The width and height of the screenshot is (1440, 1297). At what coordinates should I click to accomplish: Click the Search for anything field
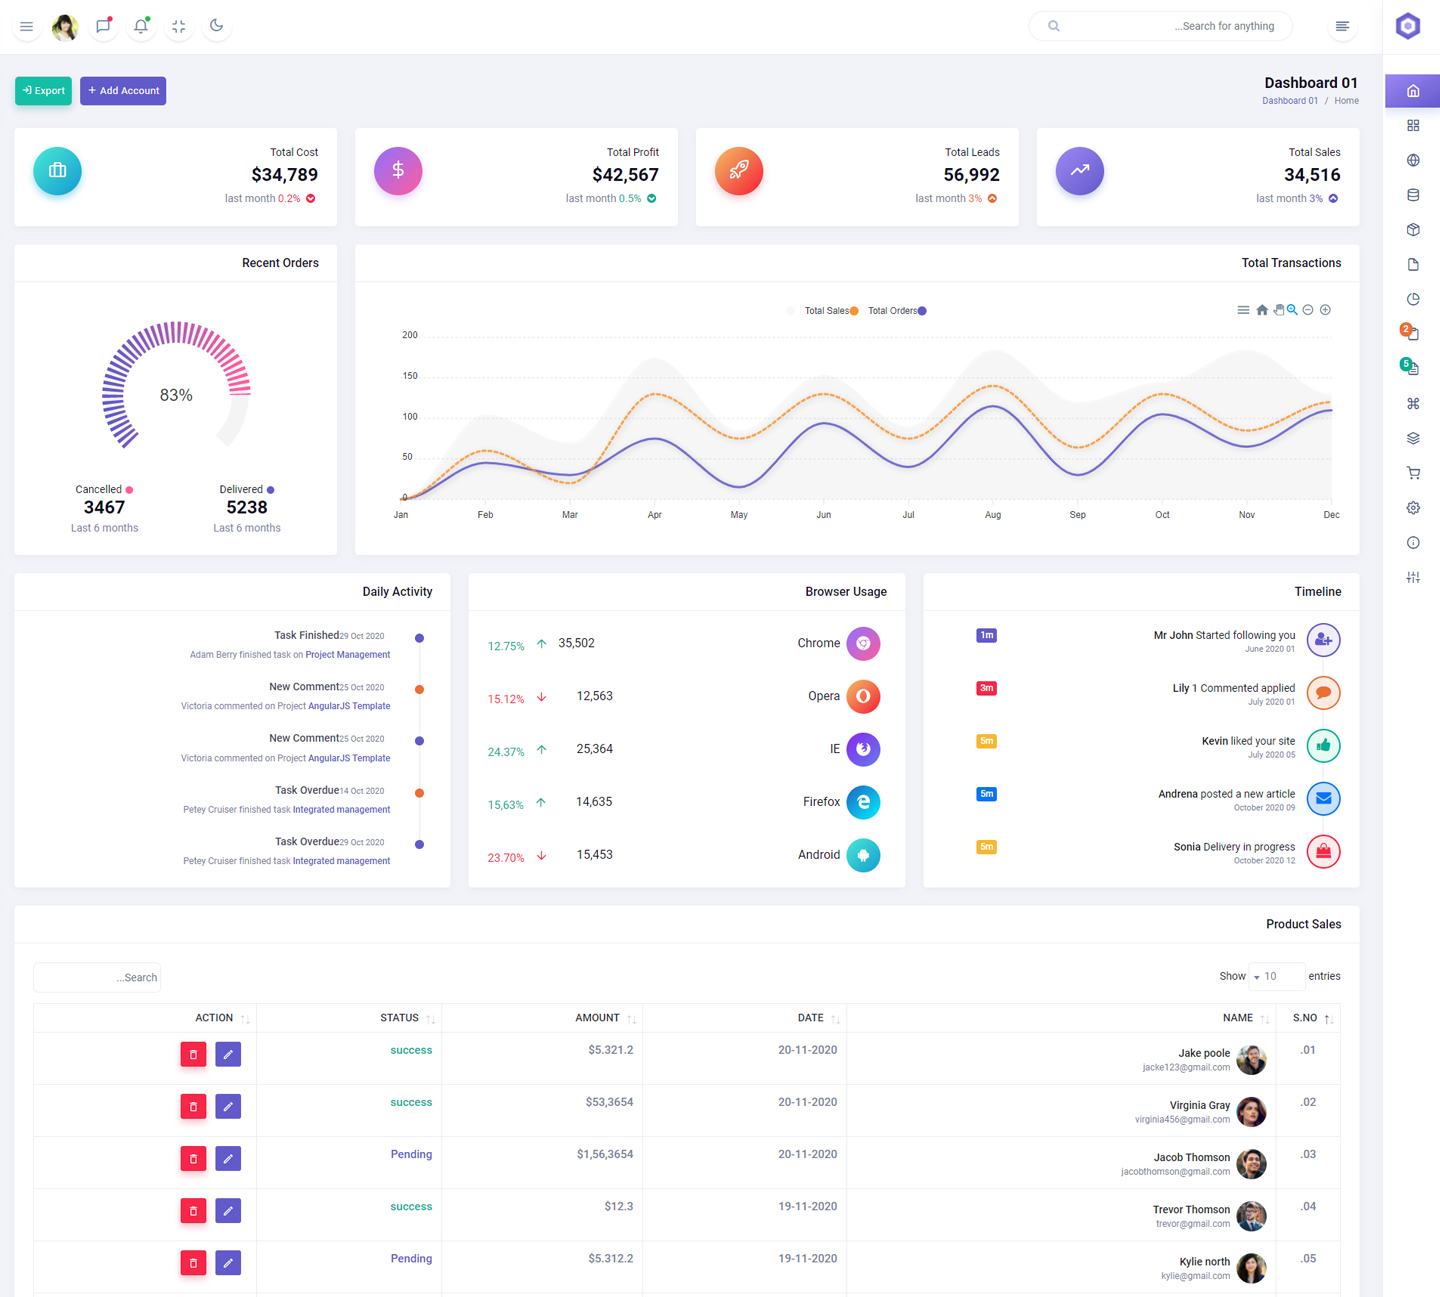pos(1170,26)
